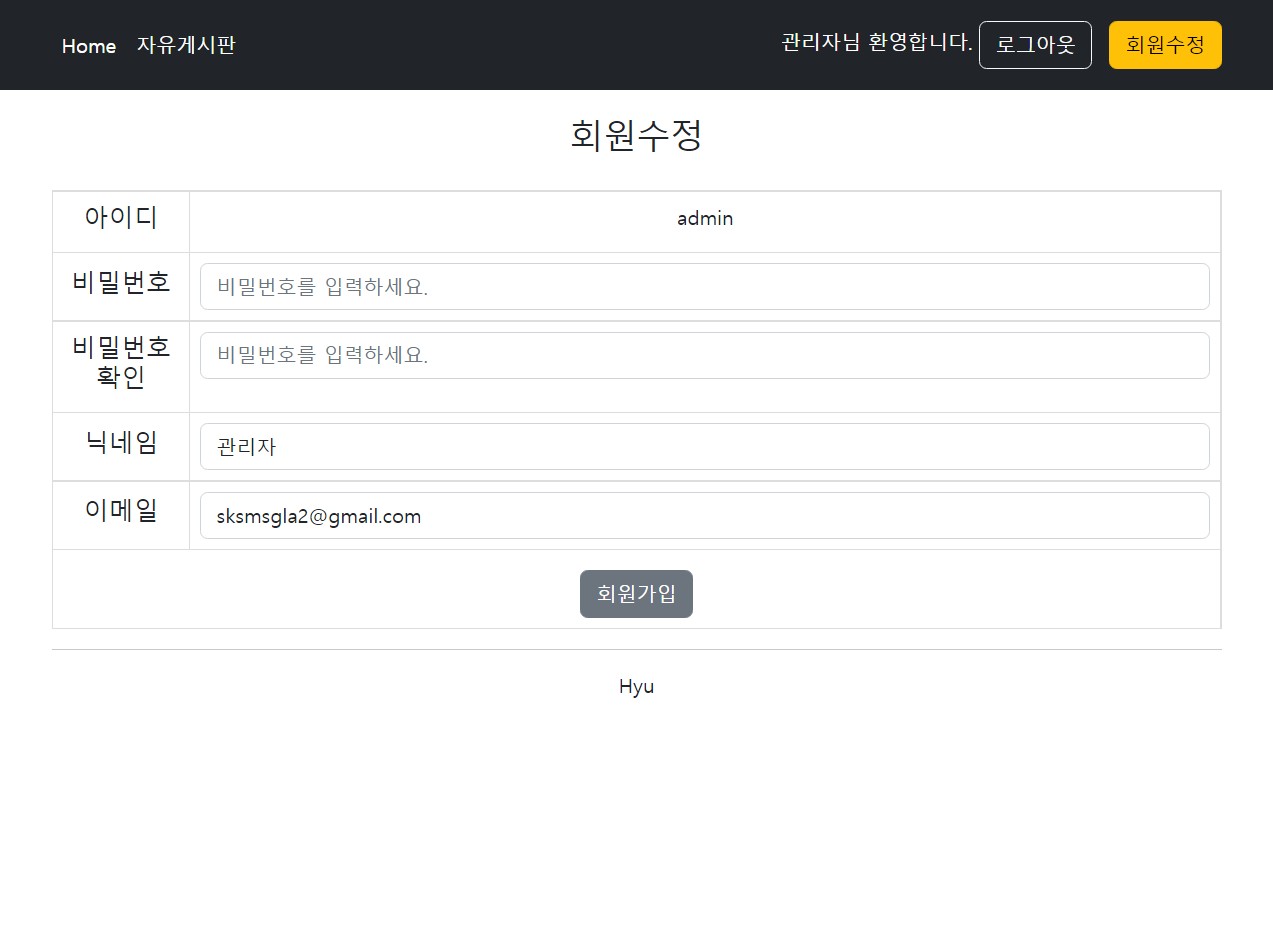The height and width of the screenshot is (944, 1273).
Task: Submit the form via 회원가입 button
Action: click(x=636, y=593)
